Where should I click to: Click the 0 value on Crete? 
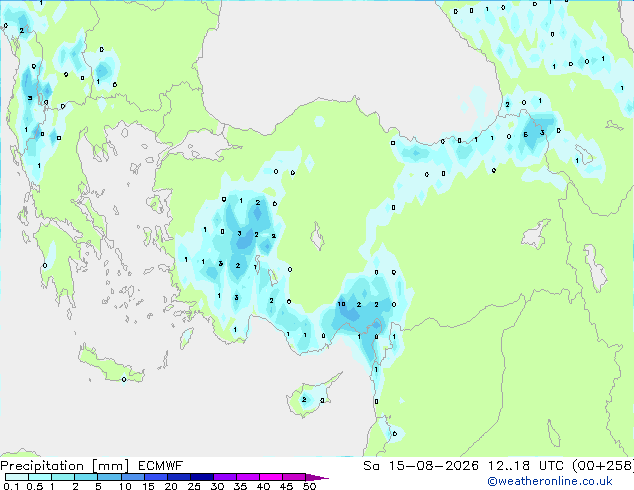(124, 379)
